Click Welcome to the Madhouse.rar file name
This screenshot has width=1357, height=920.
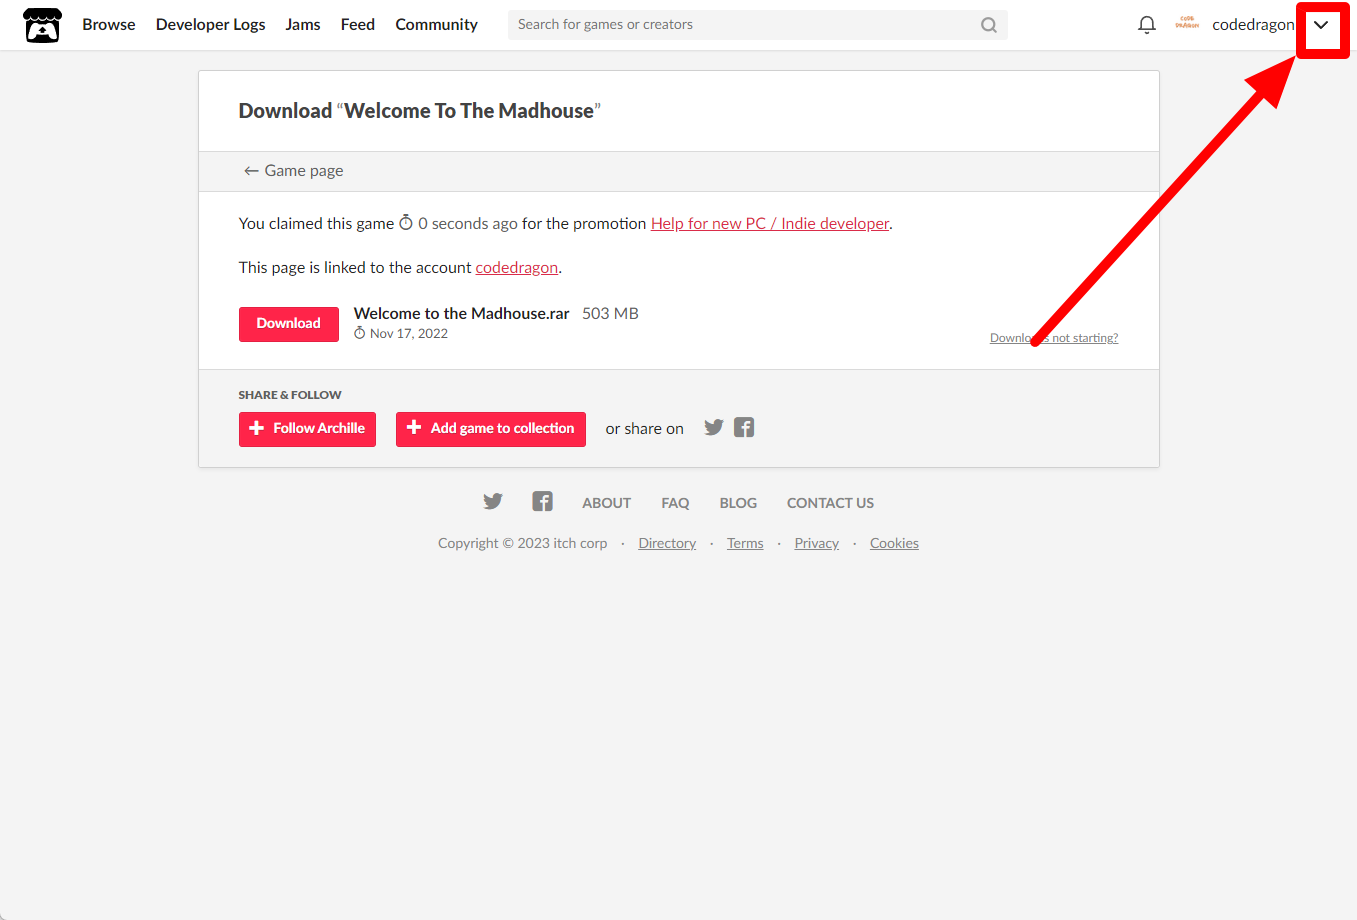462,314
